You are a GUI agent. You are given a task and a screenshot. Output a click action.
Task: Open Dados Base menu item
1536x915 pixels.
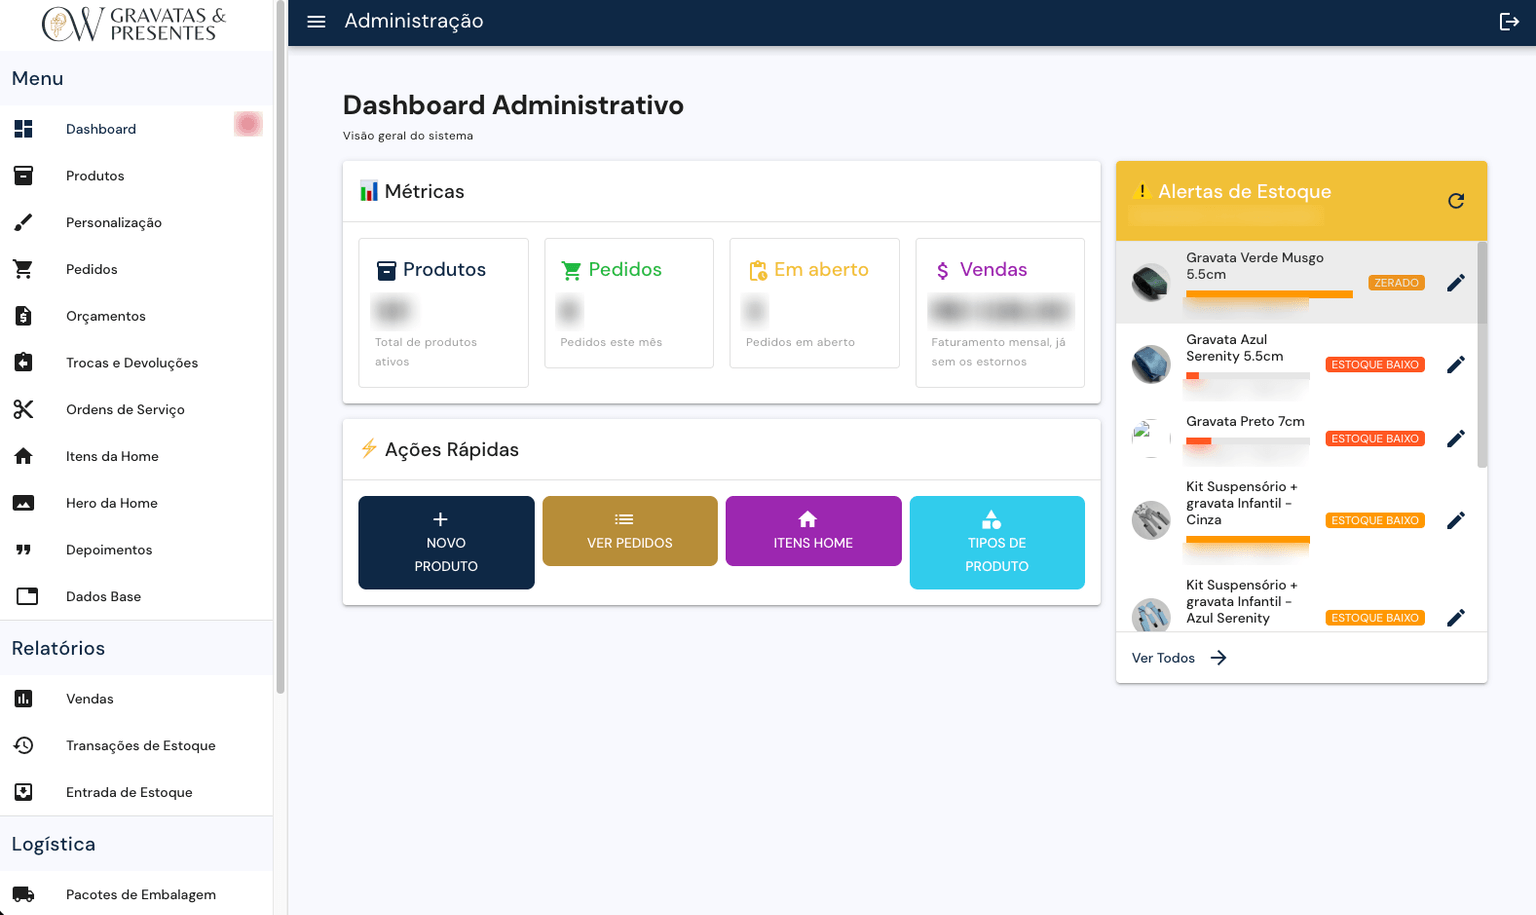pyautogui.click(x=136, y=596)
